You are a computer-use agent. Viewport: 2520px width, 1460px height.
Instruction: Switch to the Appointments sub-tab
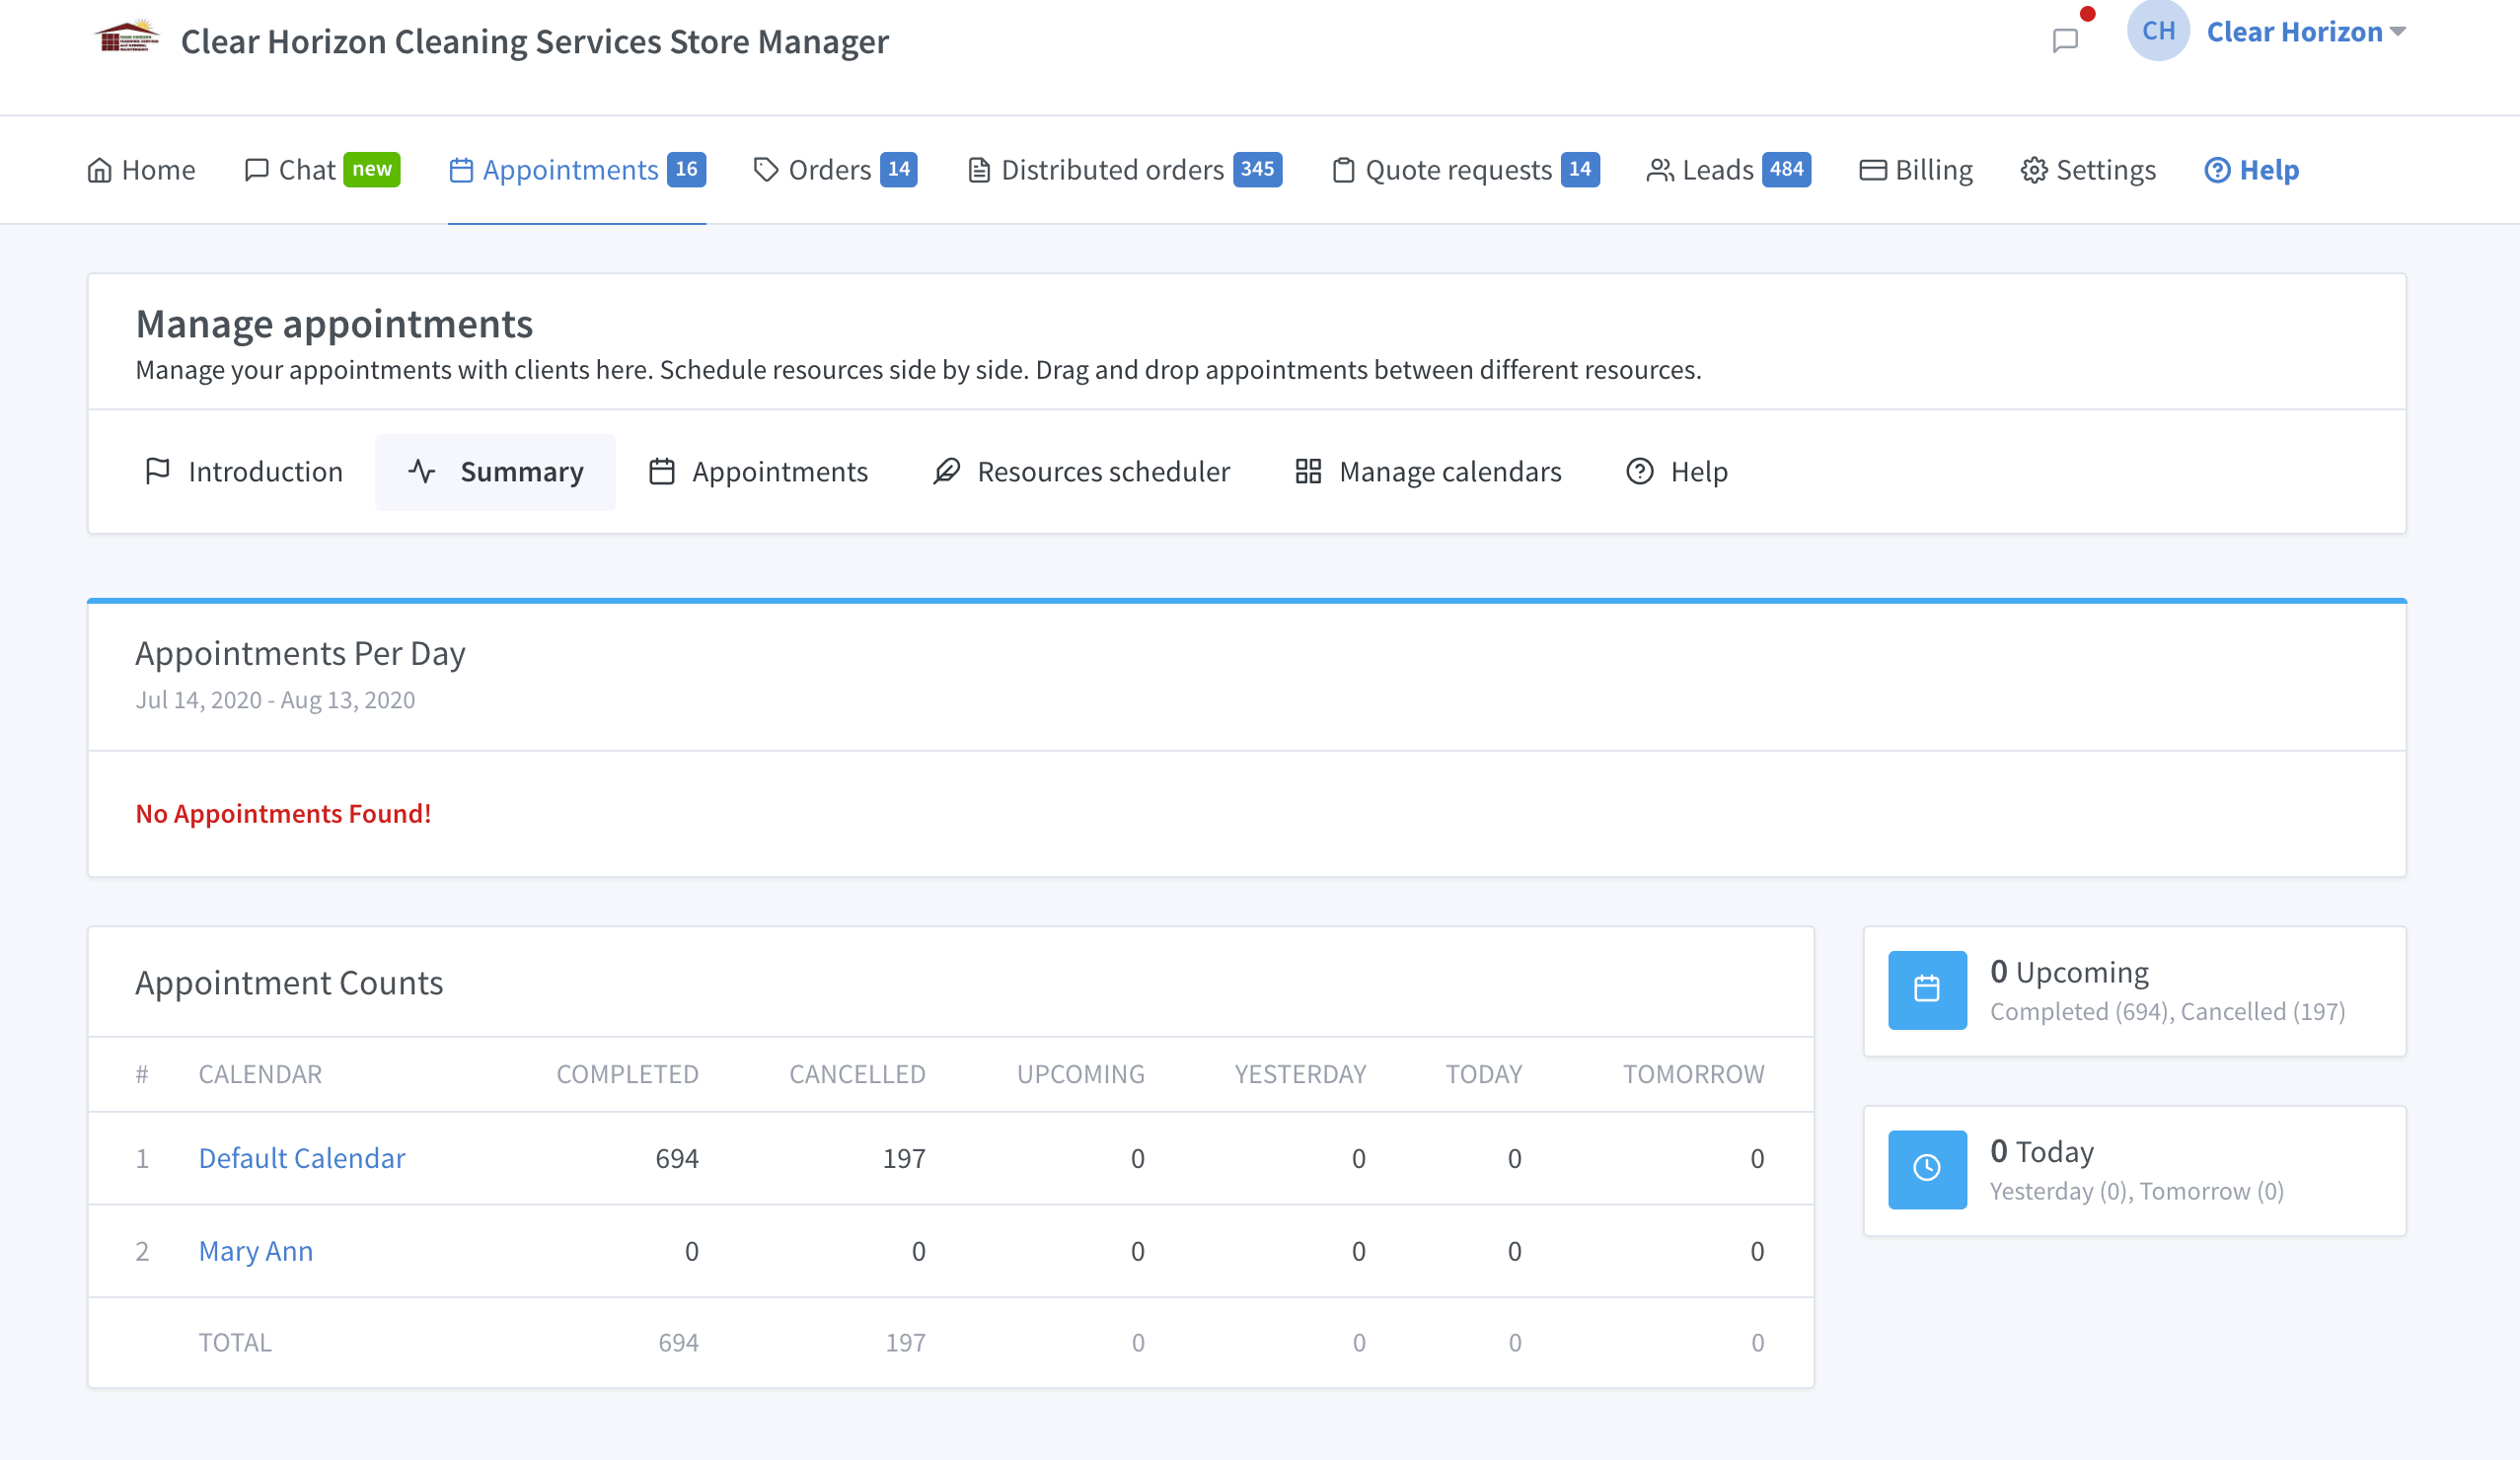coord(759,471)
